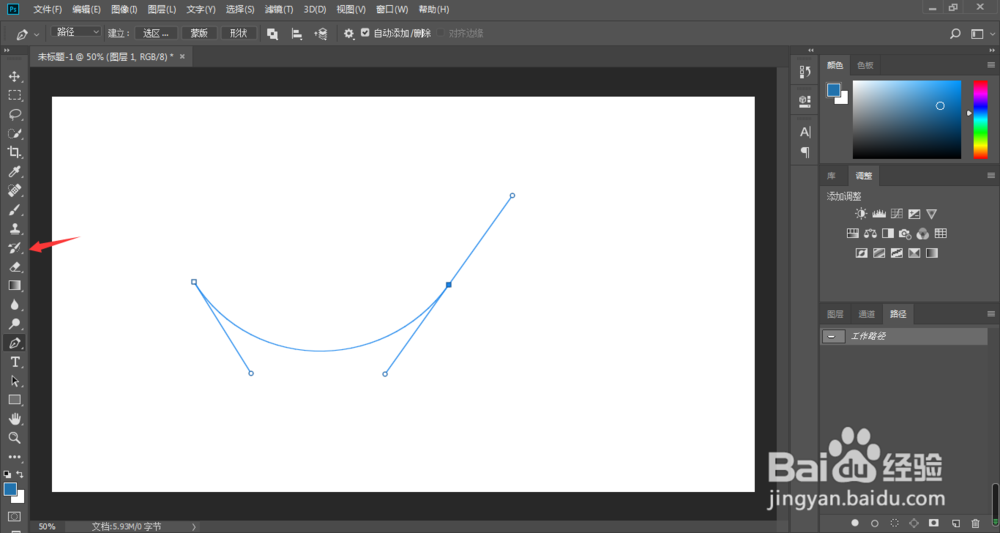Click the path arrangement icon
1000x533 pixels.
(321, 34)
